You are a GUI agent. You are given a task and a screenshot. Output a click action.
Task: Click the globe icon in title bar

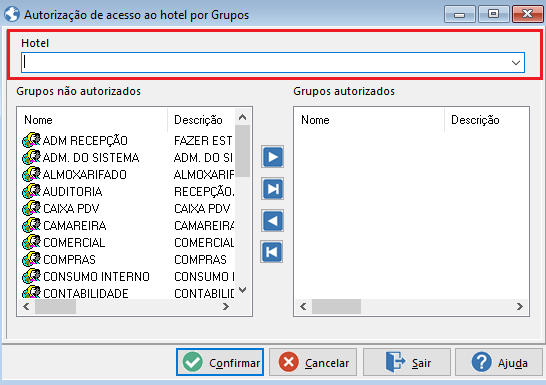(12, 15)
